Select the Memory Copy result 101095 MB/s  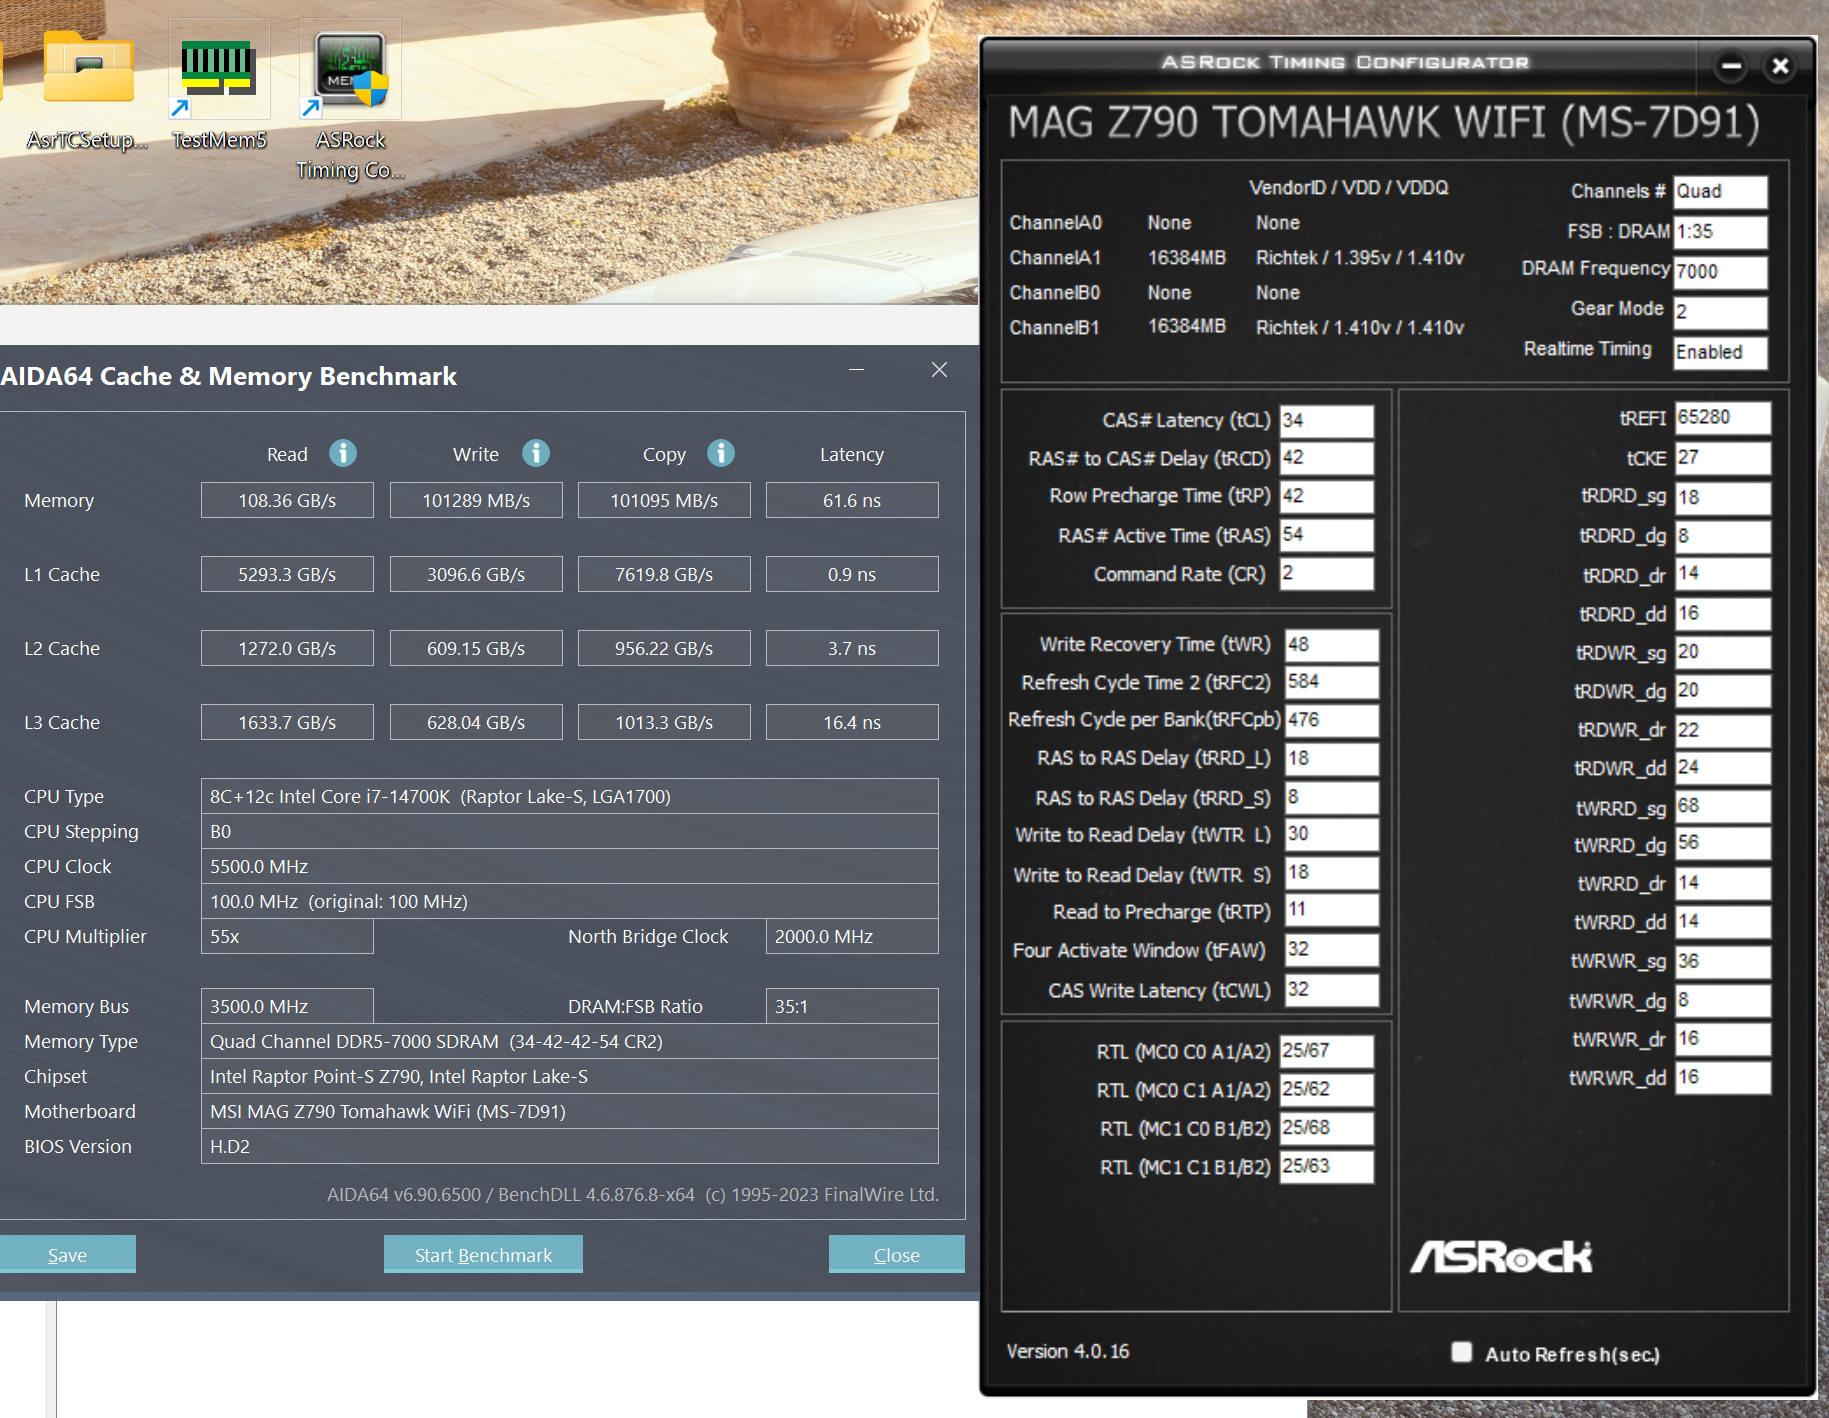coord(664,500)
